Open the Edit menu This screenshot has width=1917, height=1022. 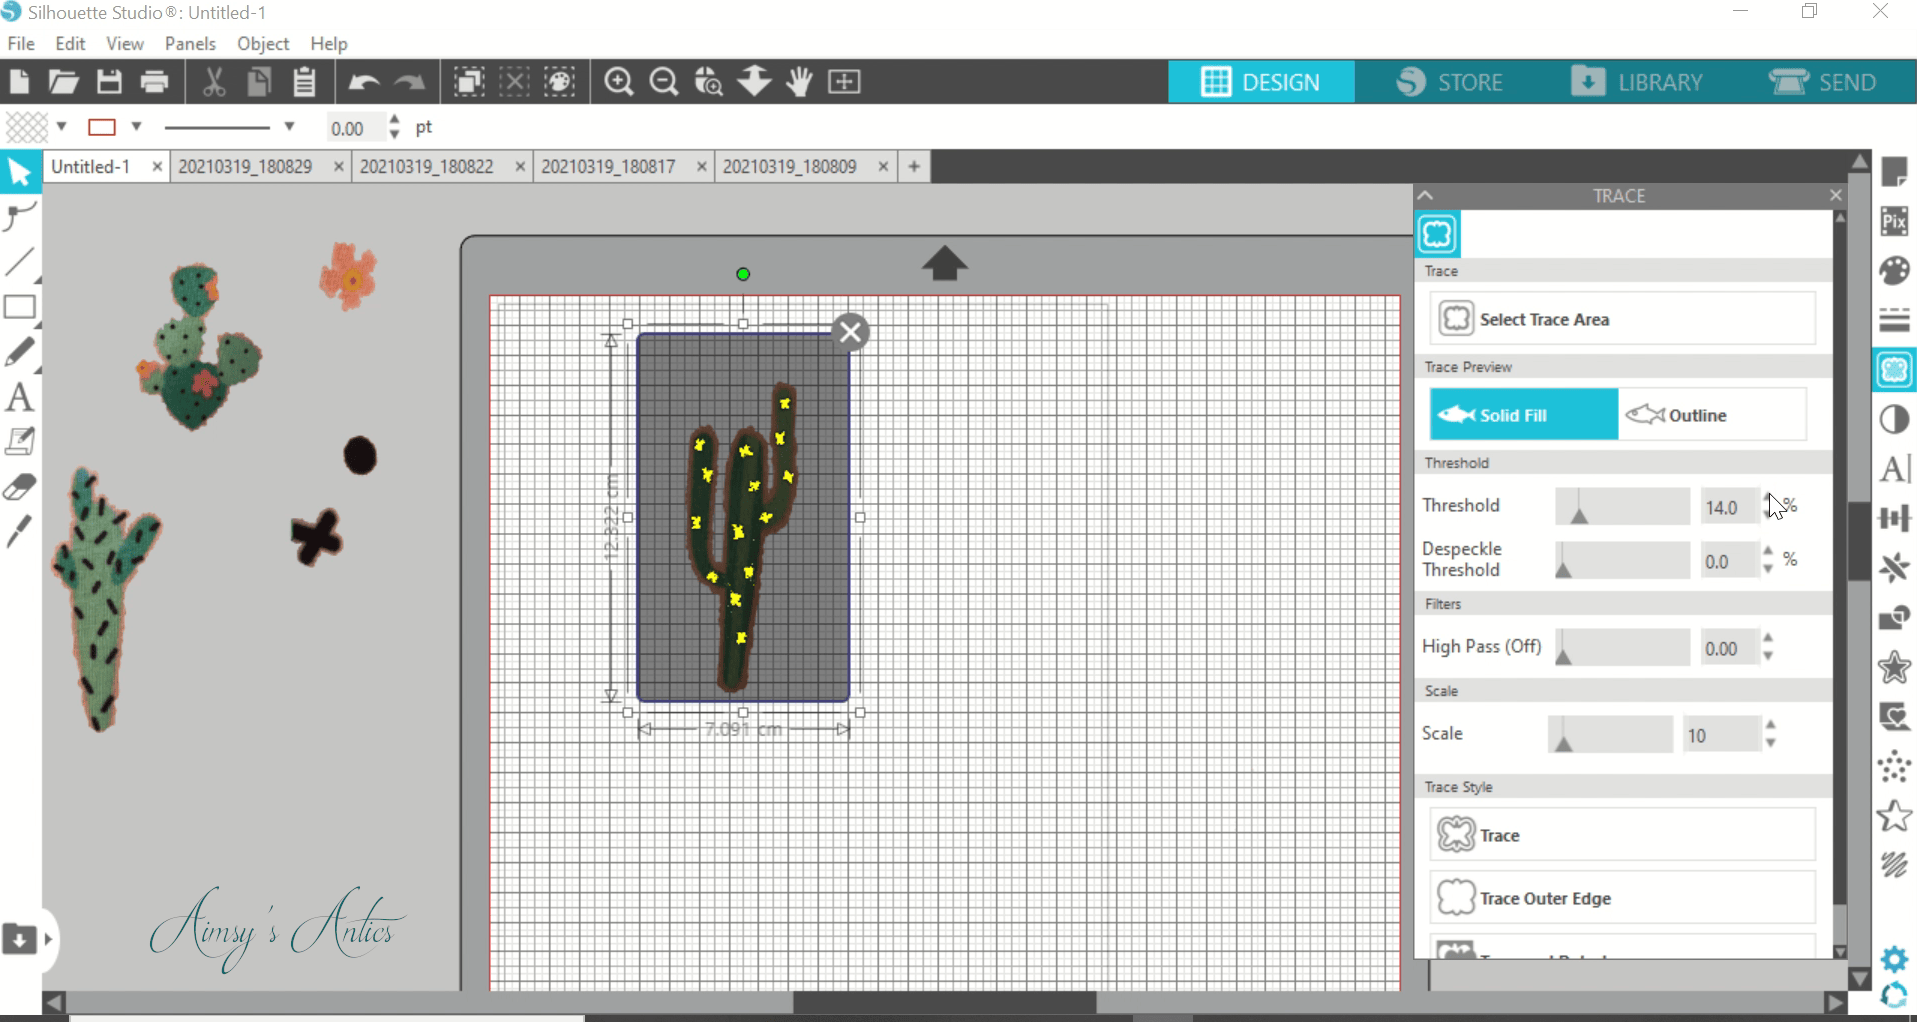click(70, 44)
